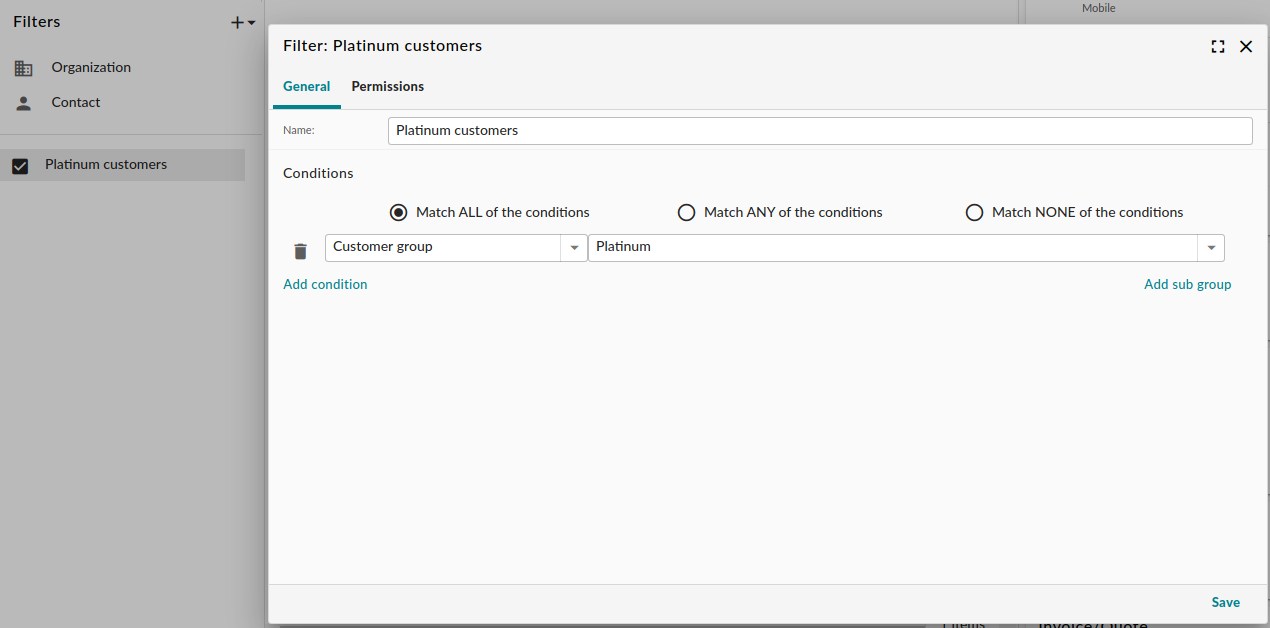Click the Conditions heading
The height and width of the screenshot is (628, 1270).
pos(318,174)
